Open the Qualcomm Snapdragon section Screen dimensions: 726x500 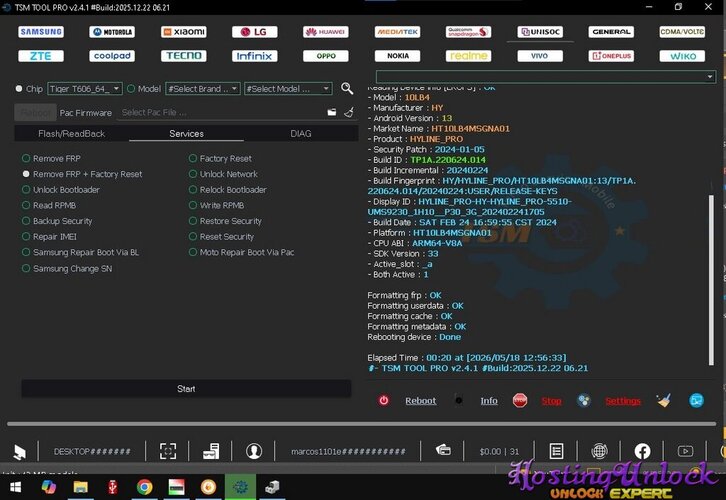pyautogui.click(x=469, y=31)
